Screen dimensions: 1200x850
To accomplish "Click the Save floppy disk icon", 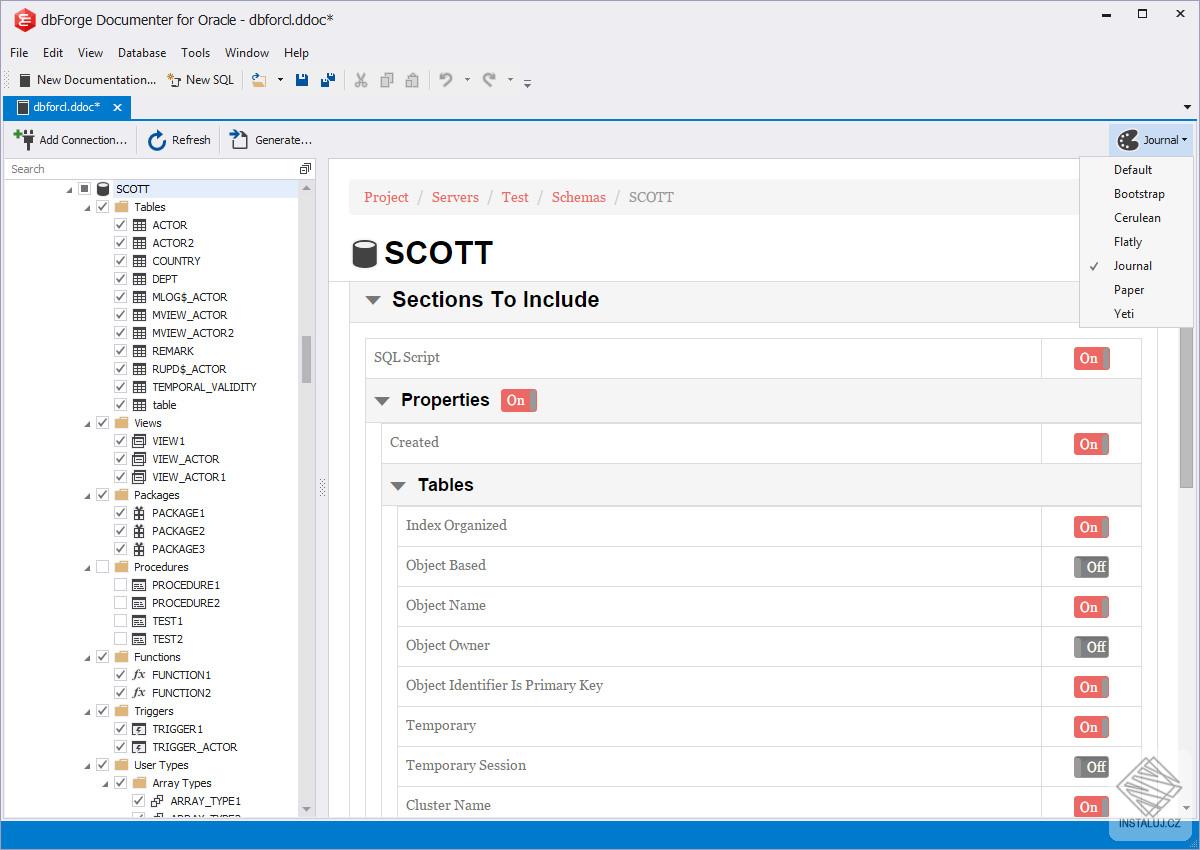I will click(302, 80).
